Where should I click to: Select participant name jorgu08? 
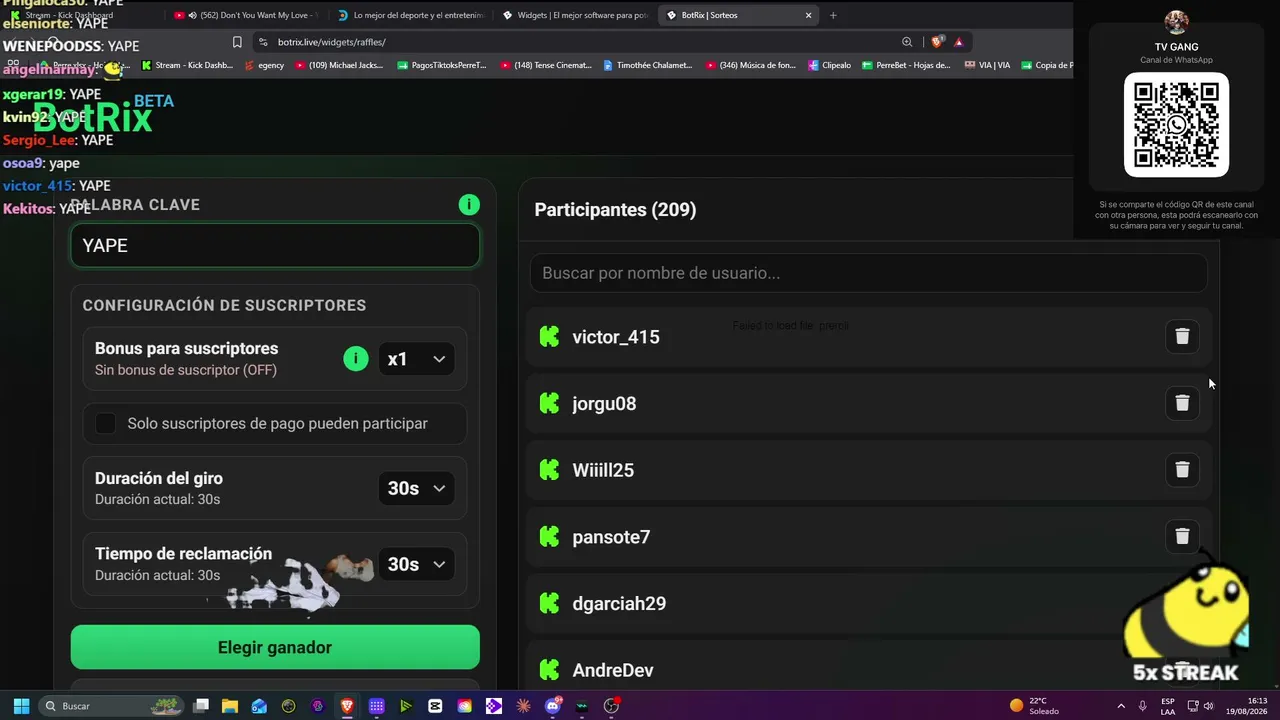(604, 403)
